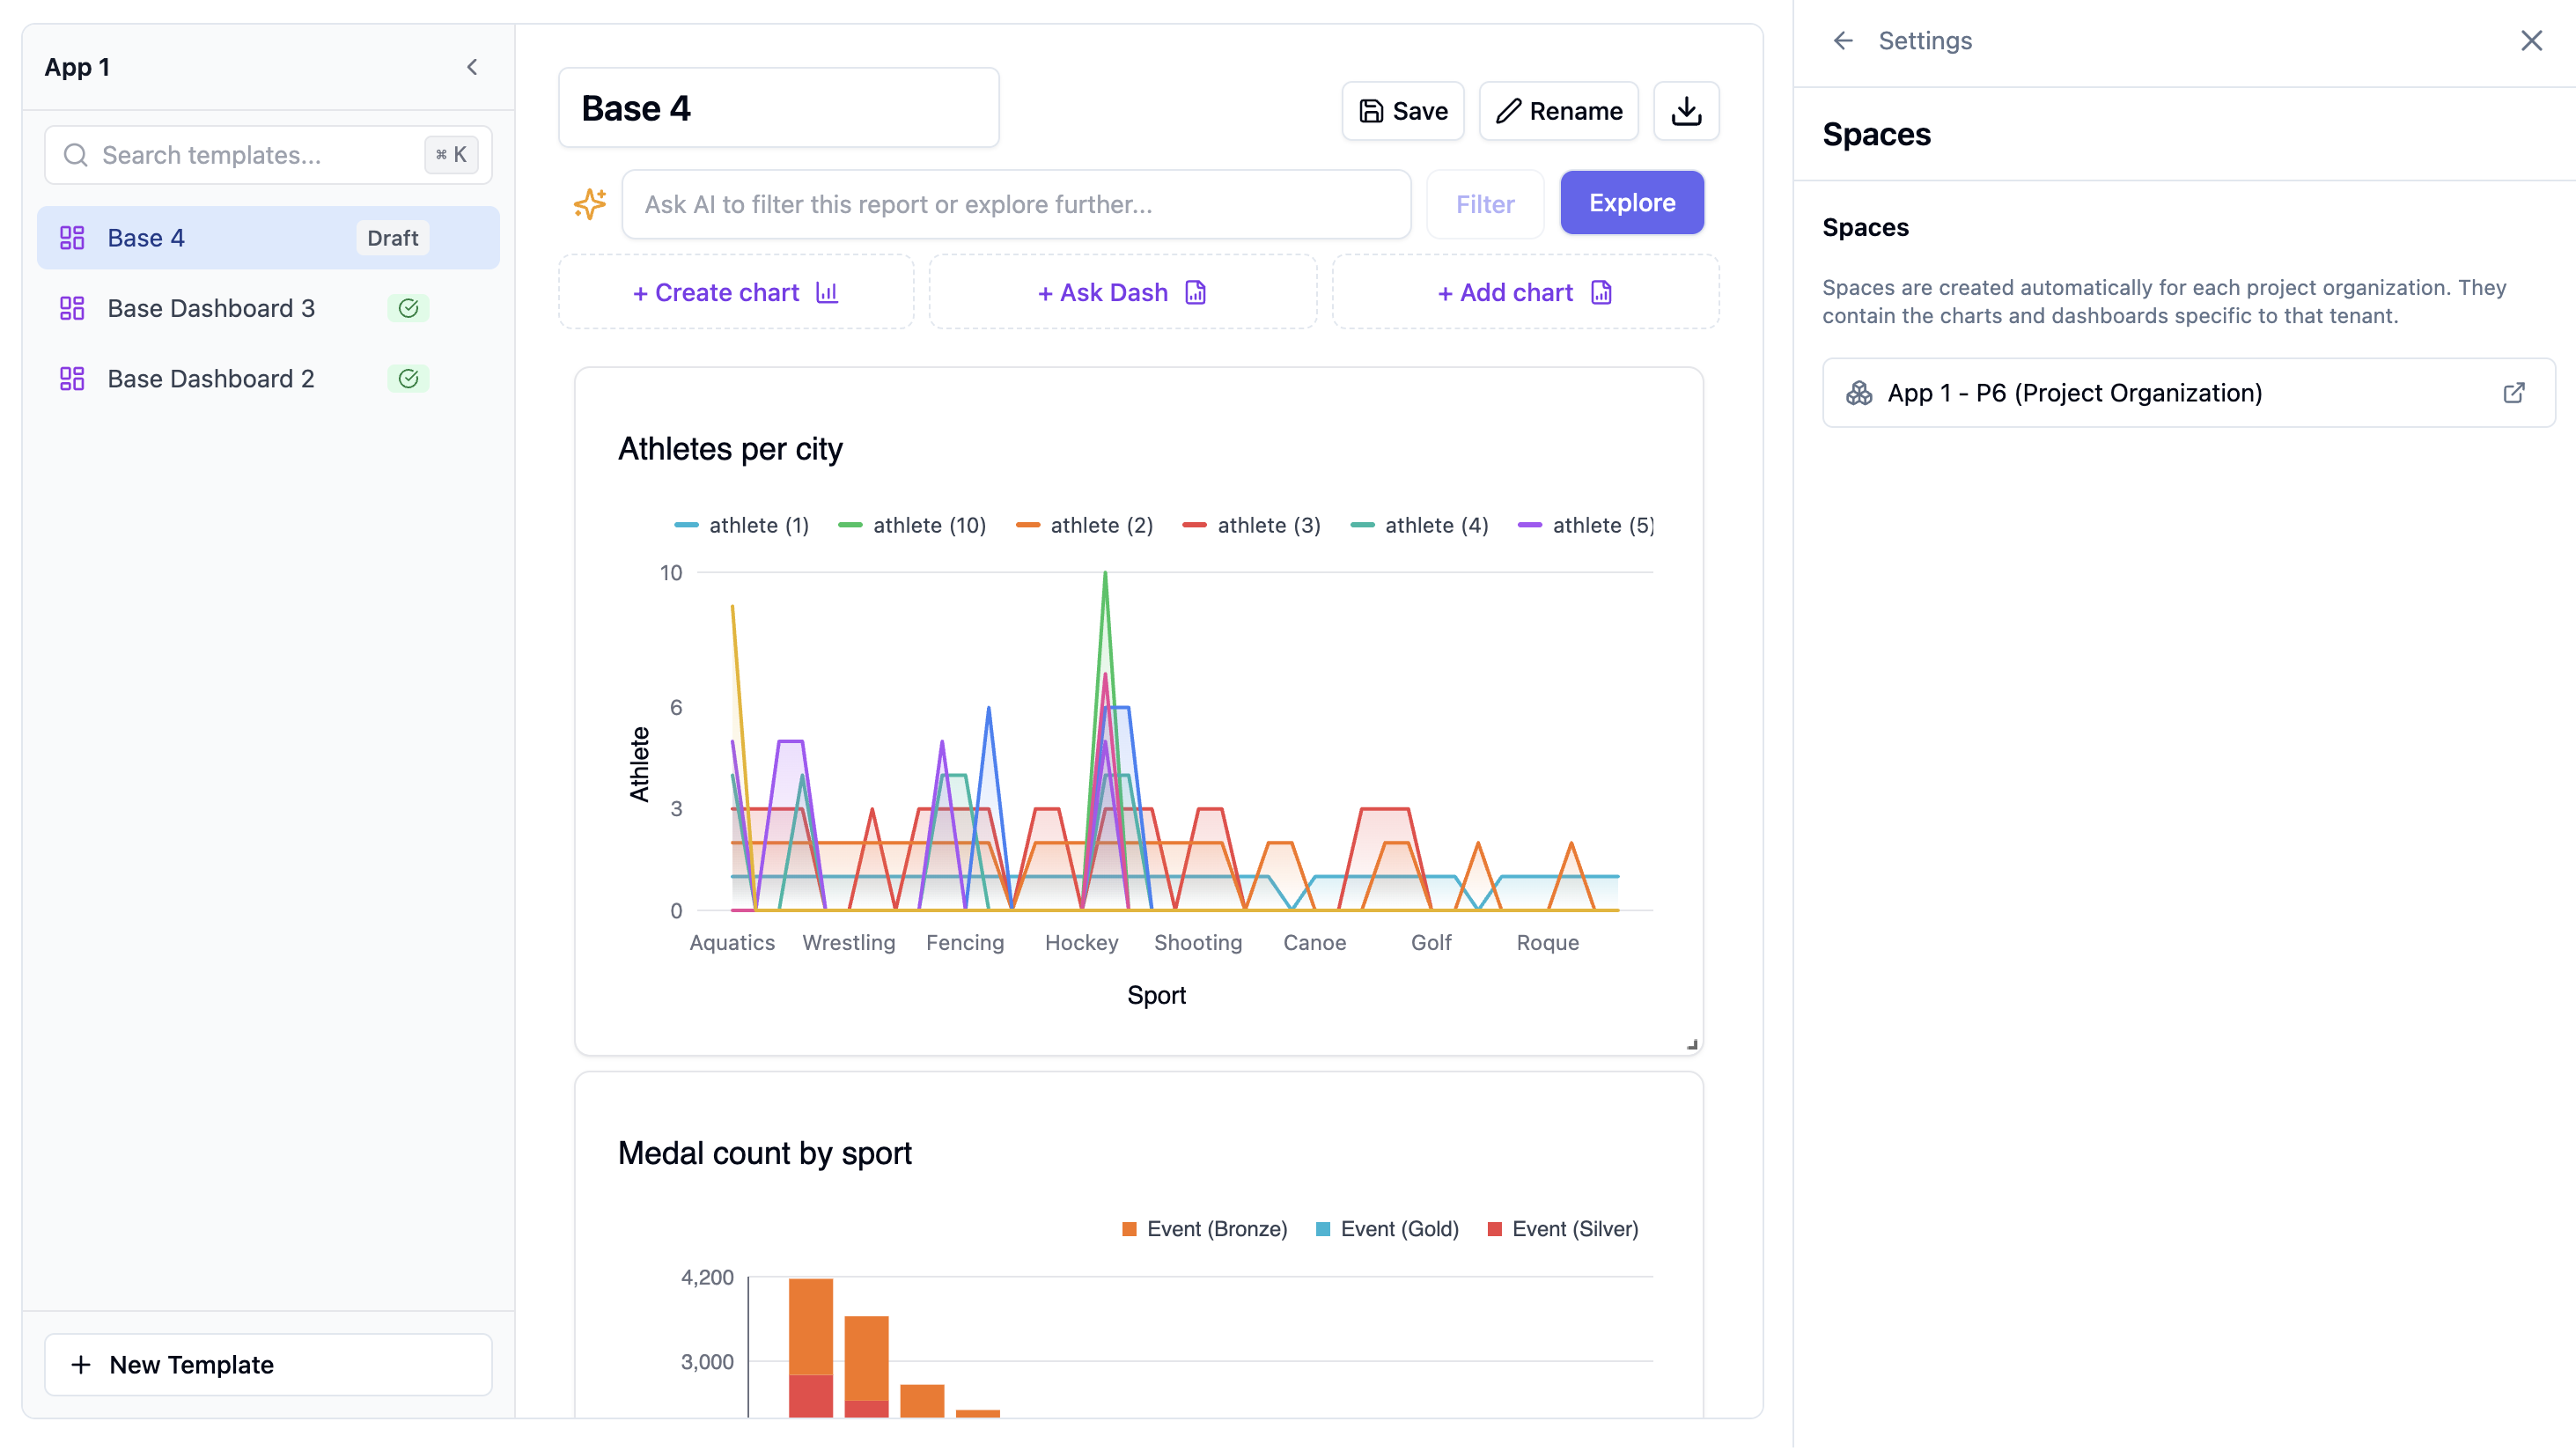Collapse the App 1 sidebar chevron
The width and height of the screenshot is (2576, 1451).
tap(472, 67)
